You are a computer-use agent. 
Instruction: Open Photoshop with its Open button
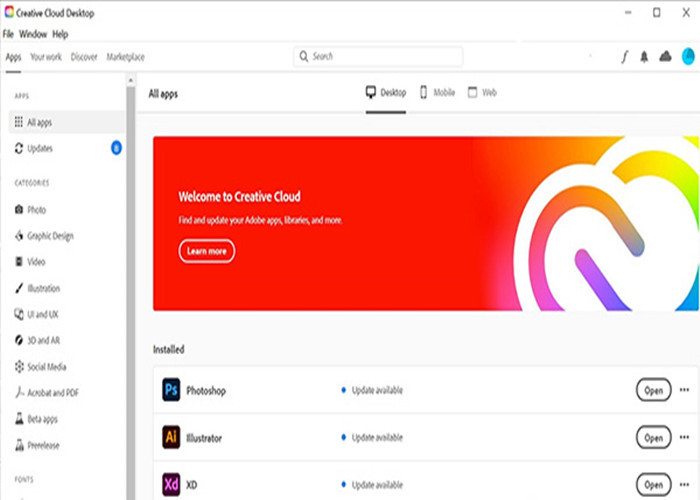click(654, 390)
